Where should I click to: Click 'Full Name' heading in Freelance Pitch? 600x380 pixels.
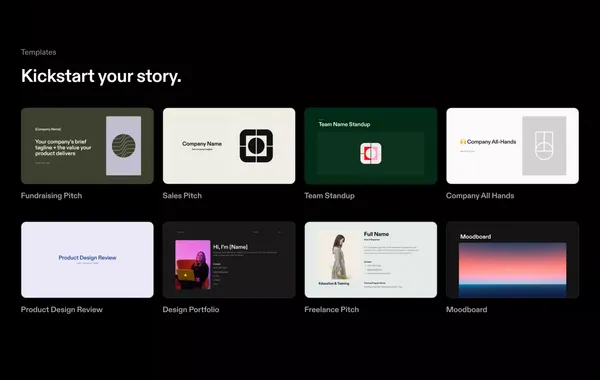pos(376,234)
